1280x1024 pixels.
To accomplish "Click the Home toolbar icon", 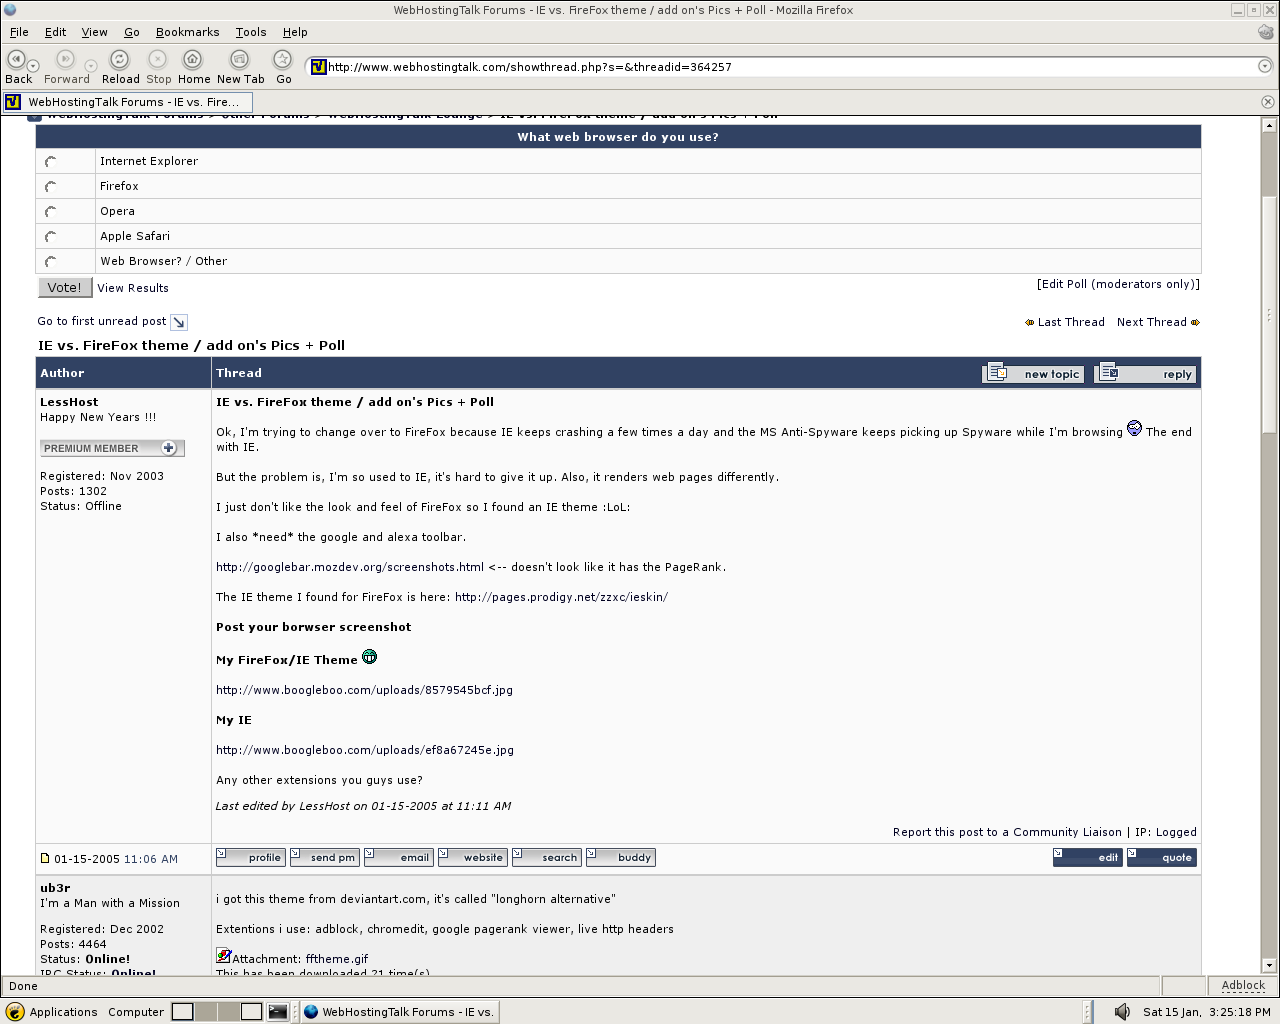I will pyautogui.click(x=193, y=60).
